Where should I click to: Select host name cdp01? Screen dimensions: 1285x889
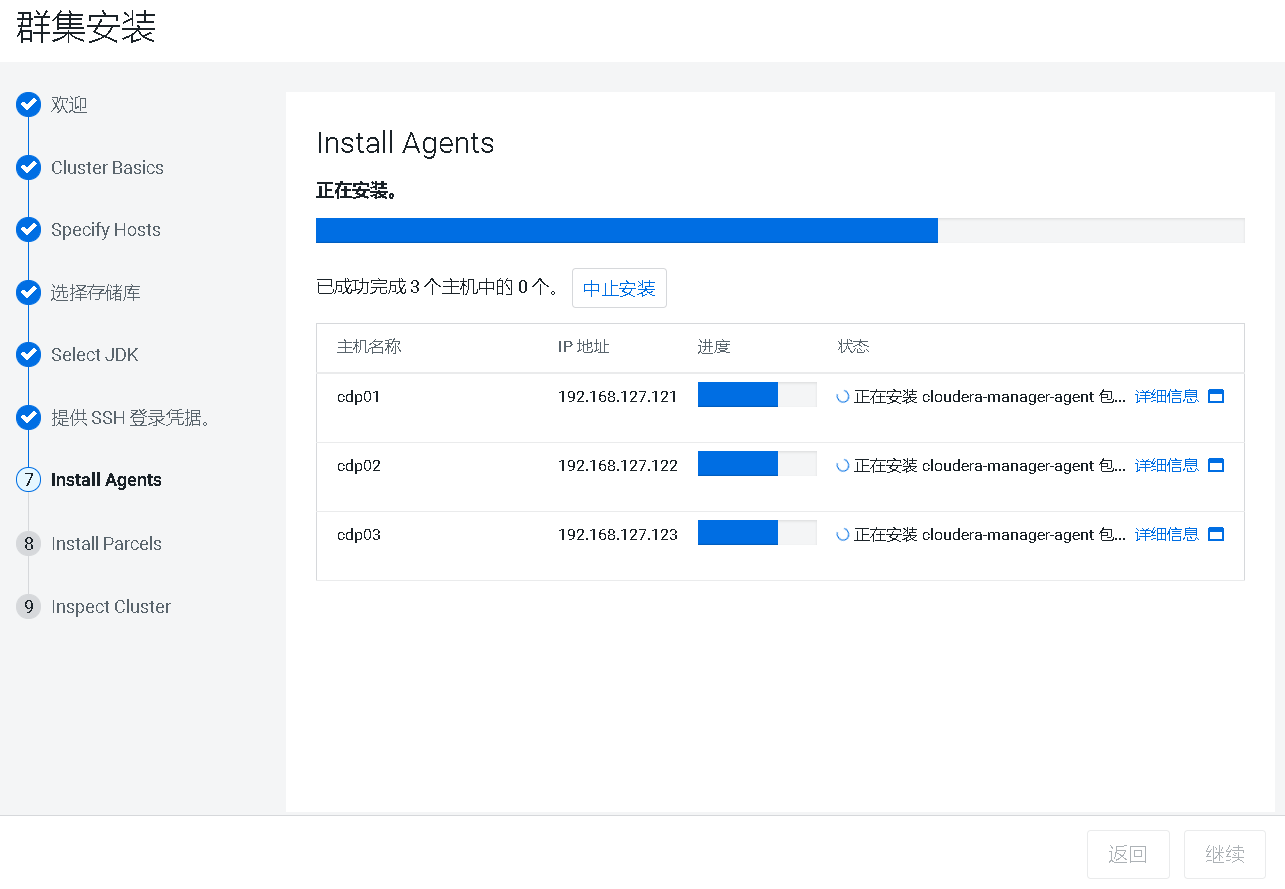359,396
